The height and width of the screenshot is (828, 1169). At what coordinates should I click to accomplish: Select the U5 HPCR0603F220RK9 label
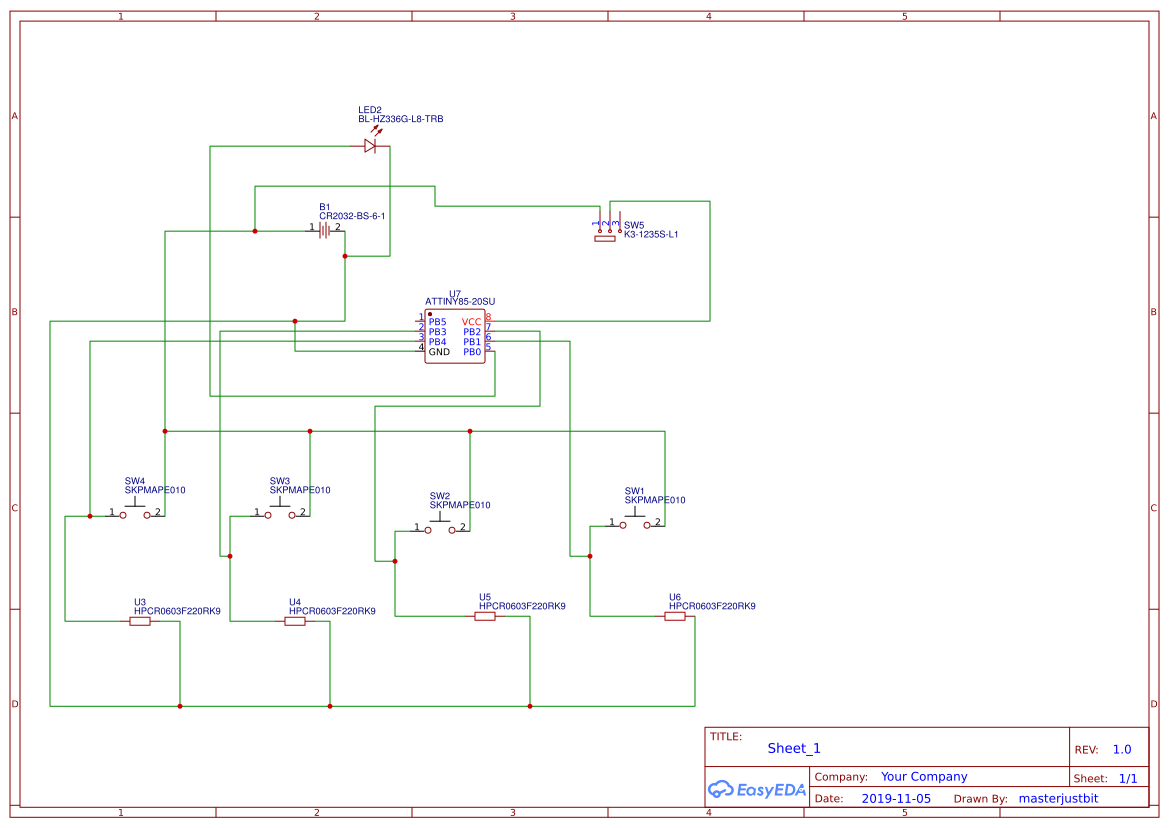pos(520,605)
